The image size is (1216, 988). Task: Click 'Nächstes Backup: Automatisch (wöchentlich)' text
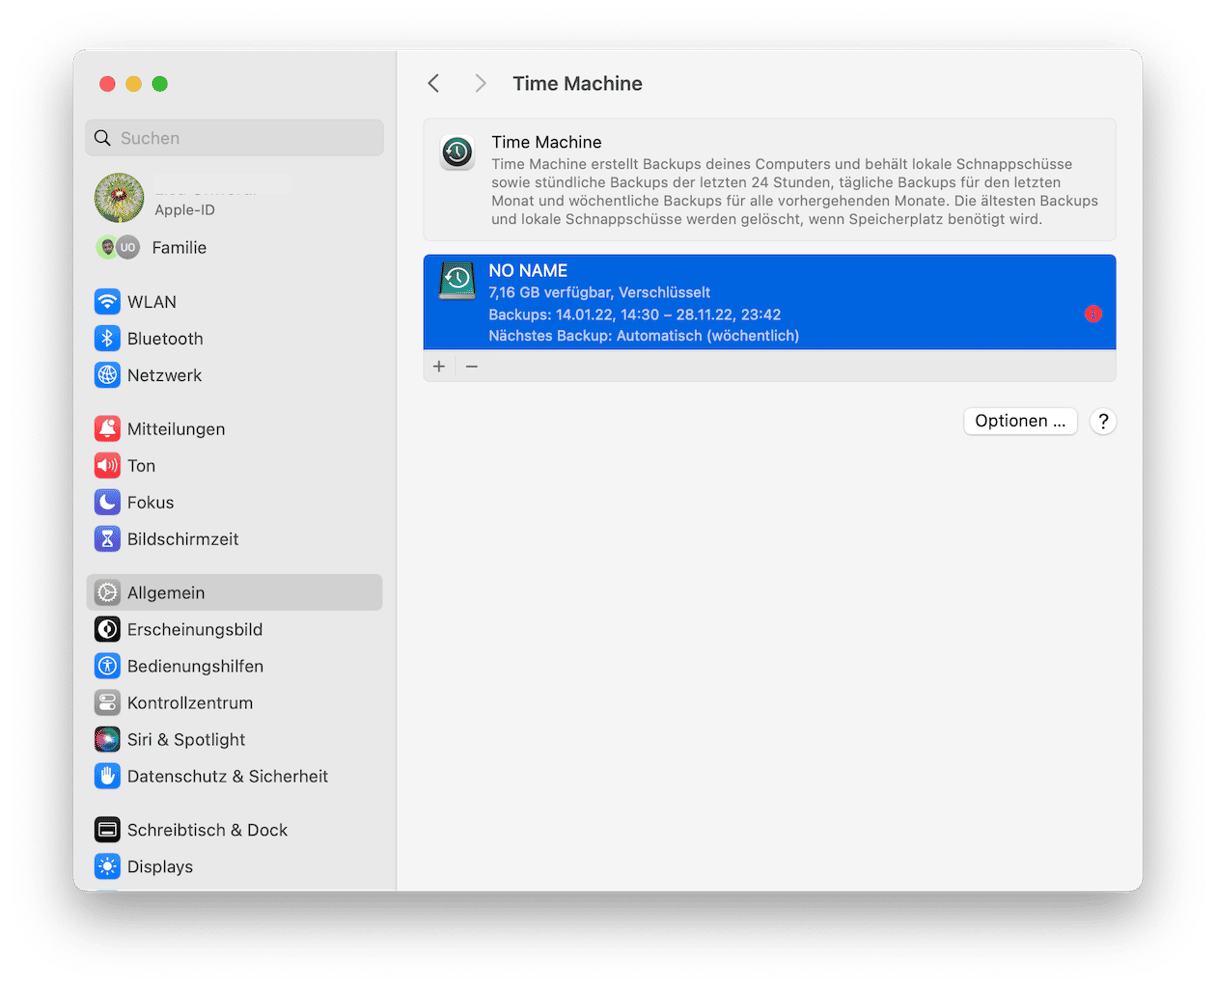(x=644, y=336)
